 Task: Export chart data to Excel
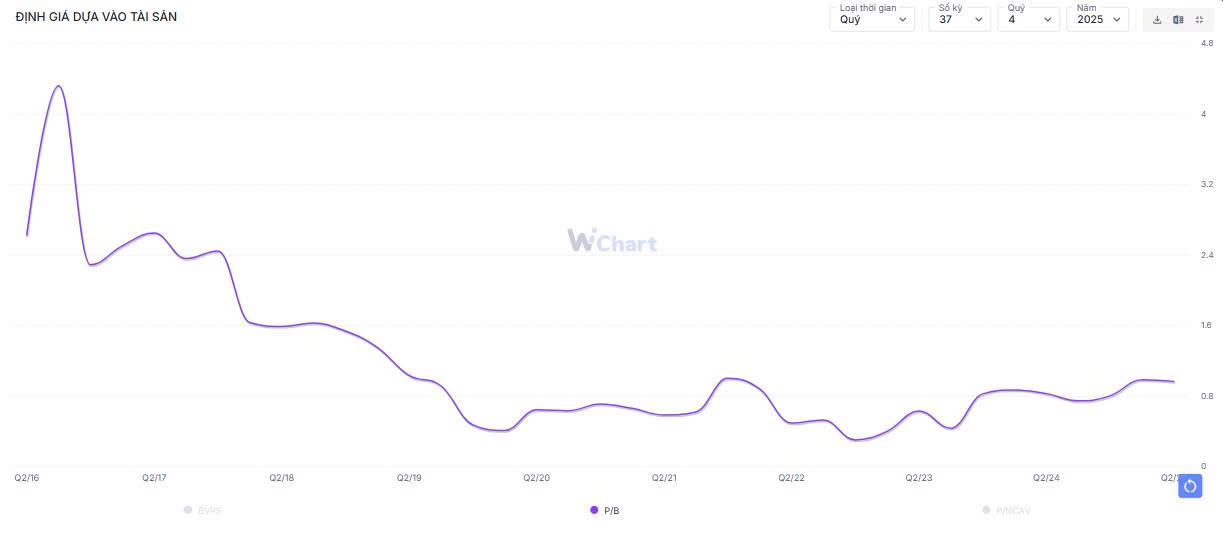pos(1178,20)
